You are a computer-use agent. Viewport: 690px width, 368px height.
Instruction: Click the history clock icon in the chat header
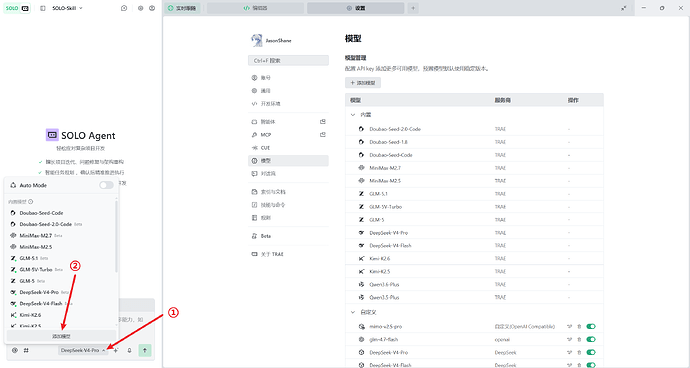tap(124, 8)
